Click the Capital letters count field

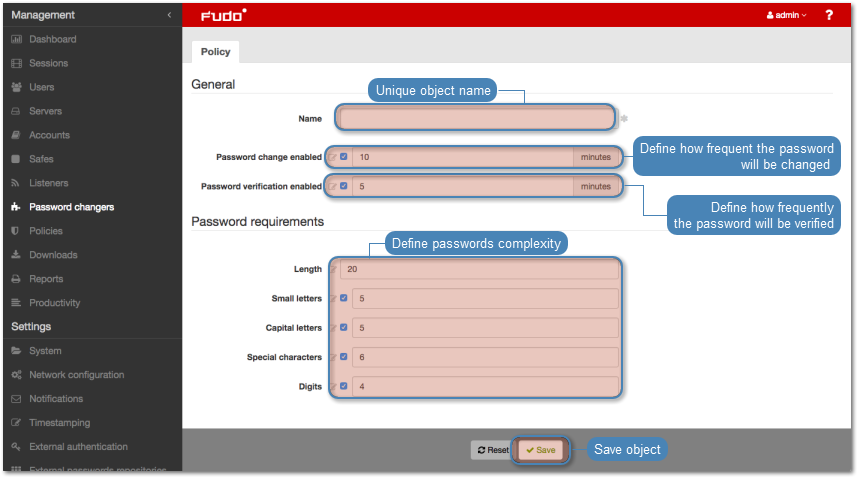click(485, 328)
